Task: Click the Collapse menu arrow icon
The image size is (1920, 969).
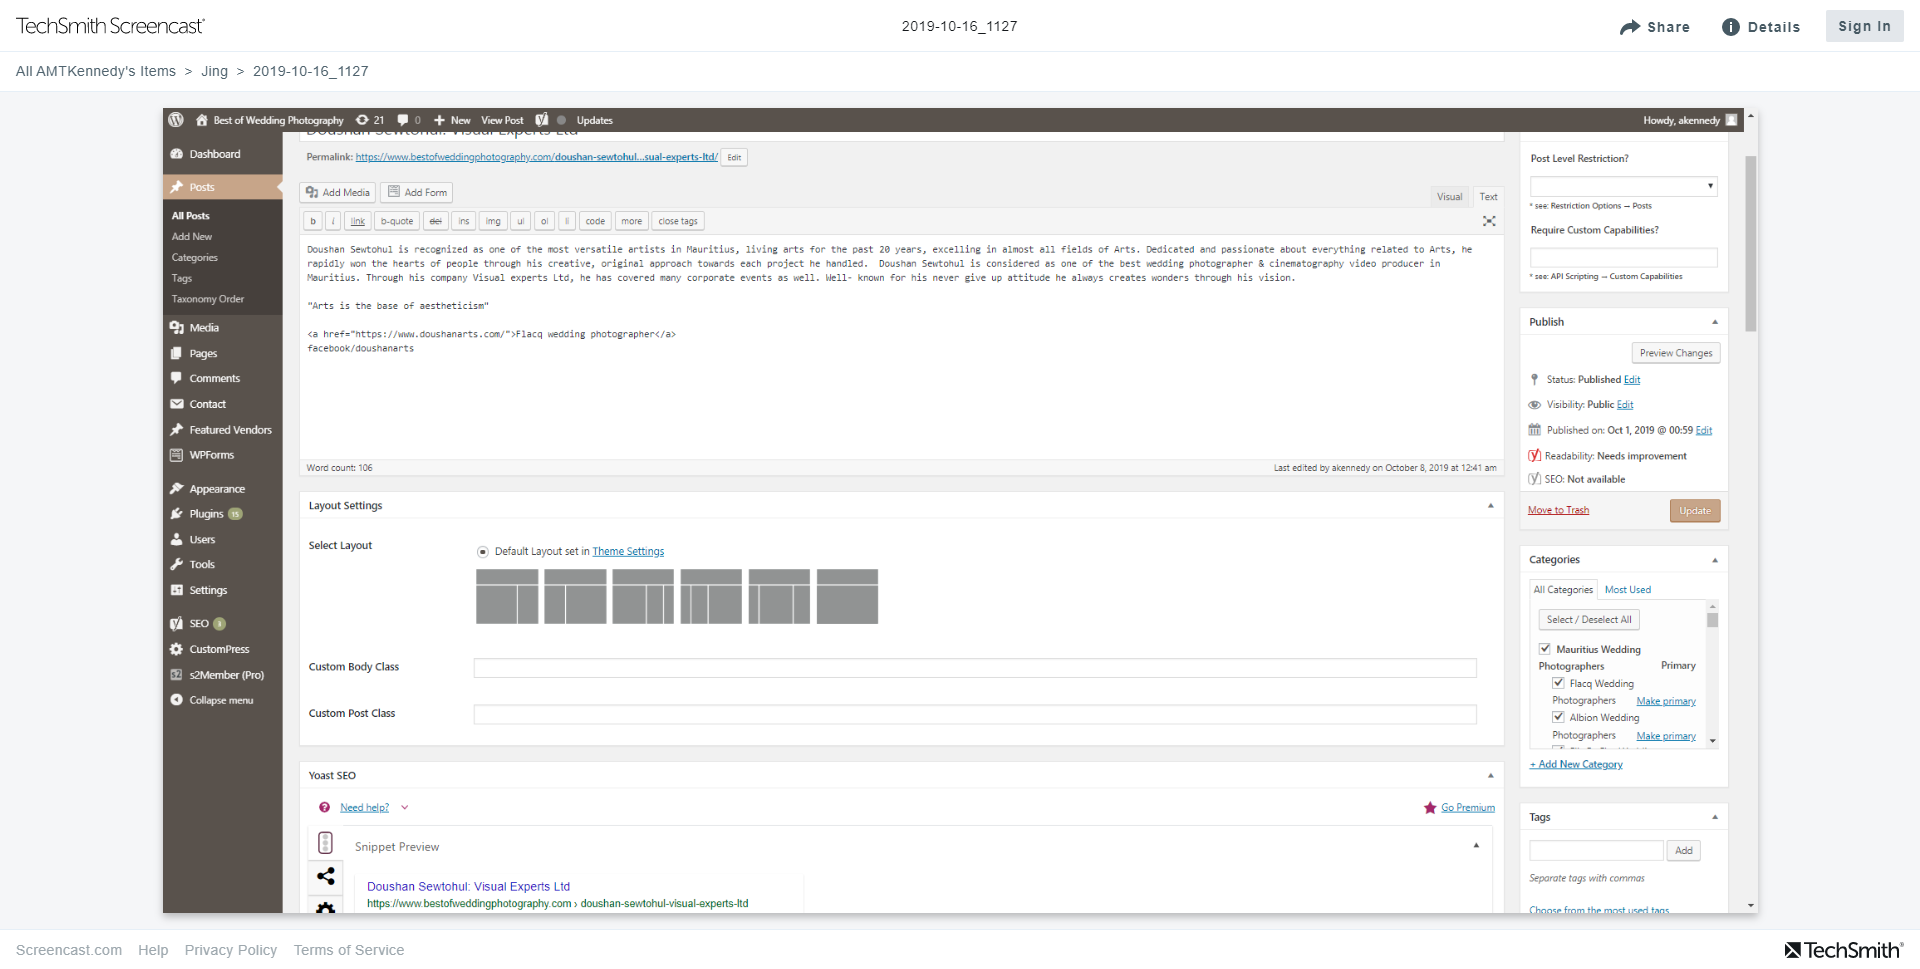Action: [177, 700]
